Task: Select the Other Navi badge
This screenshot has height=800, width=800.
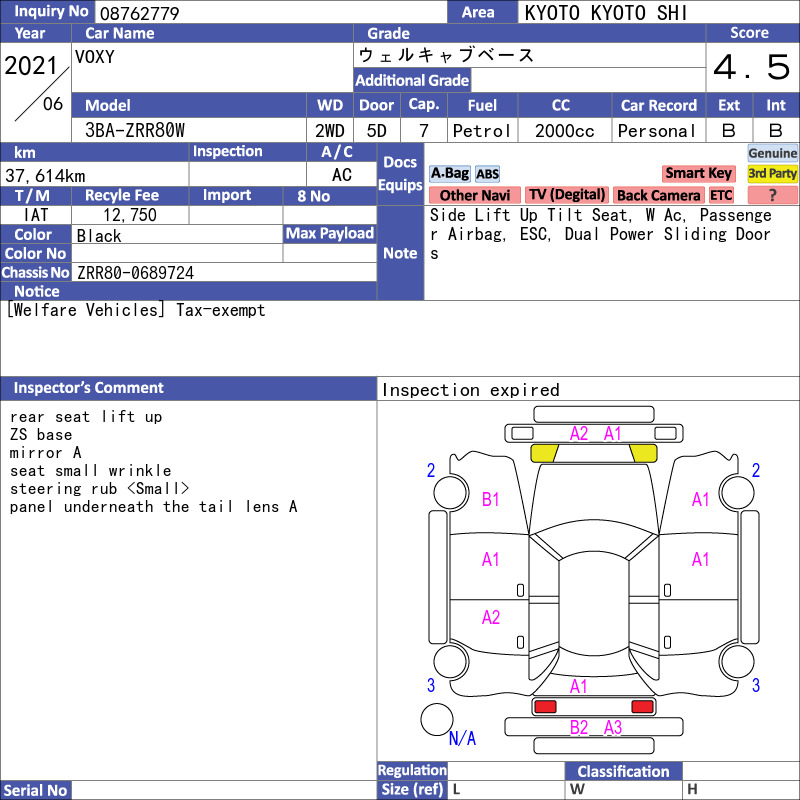Action: 474,195
